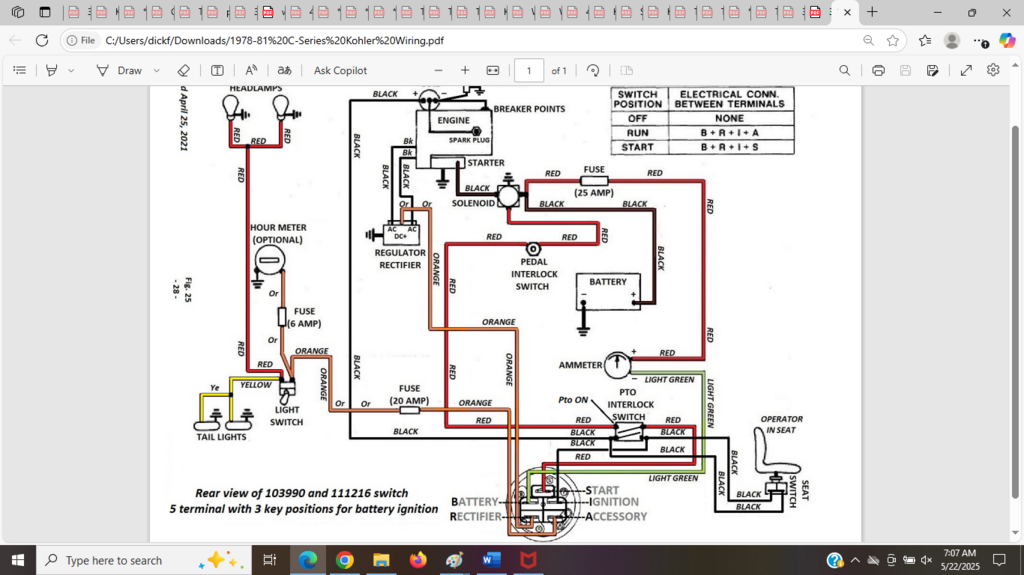
Task: Toggle the Draw tool on
Action: [x=119, y=71]
